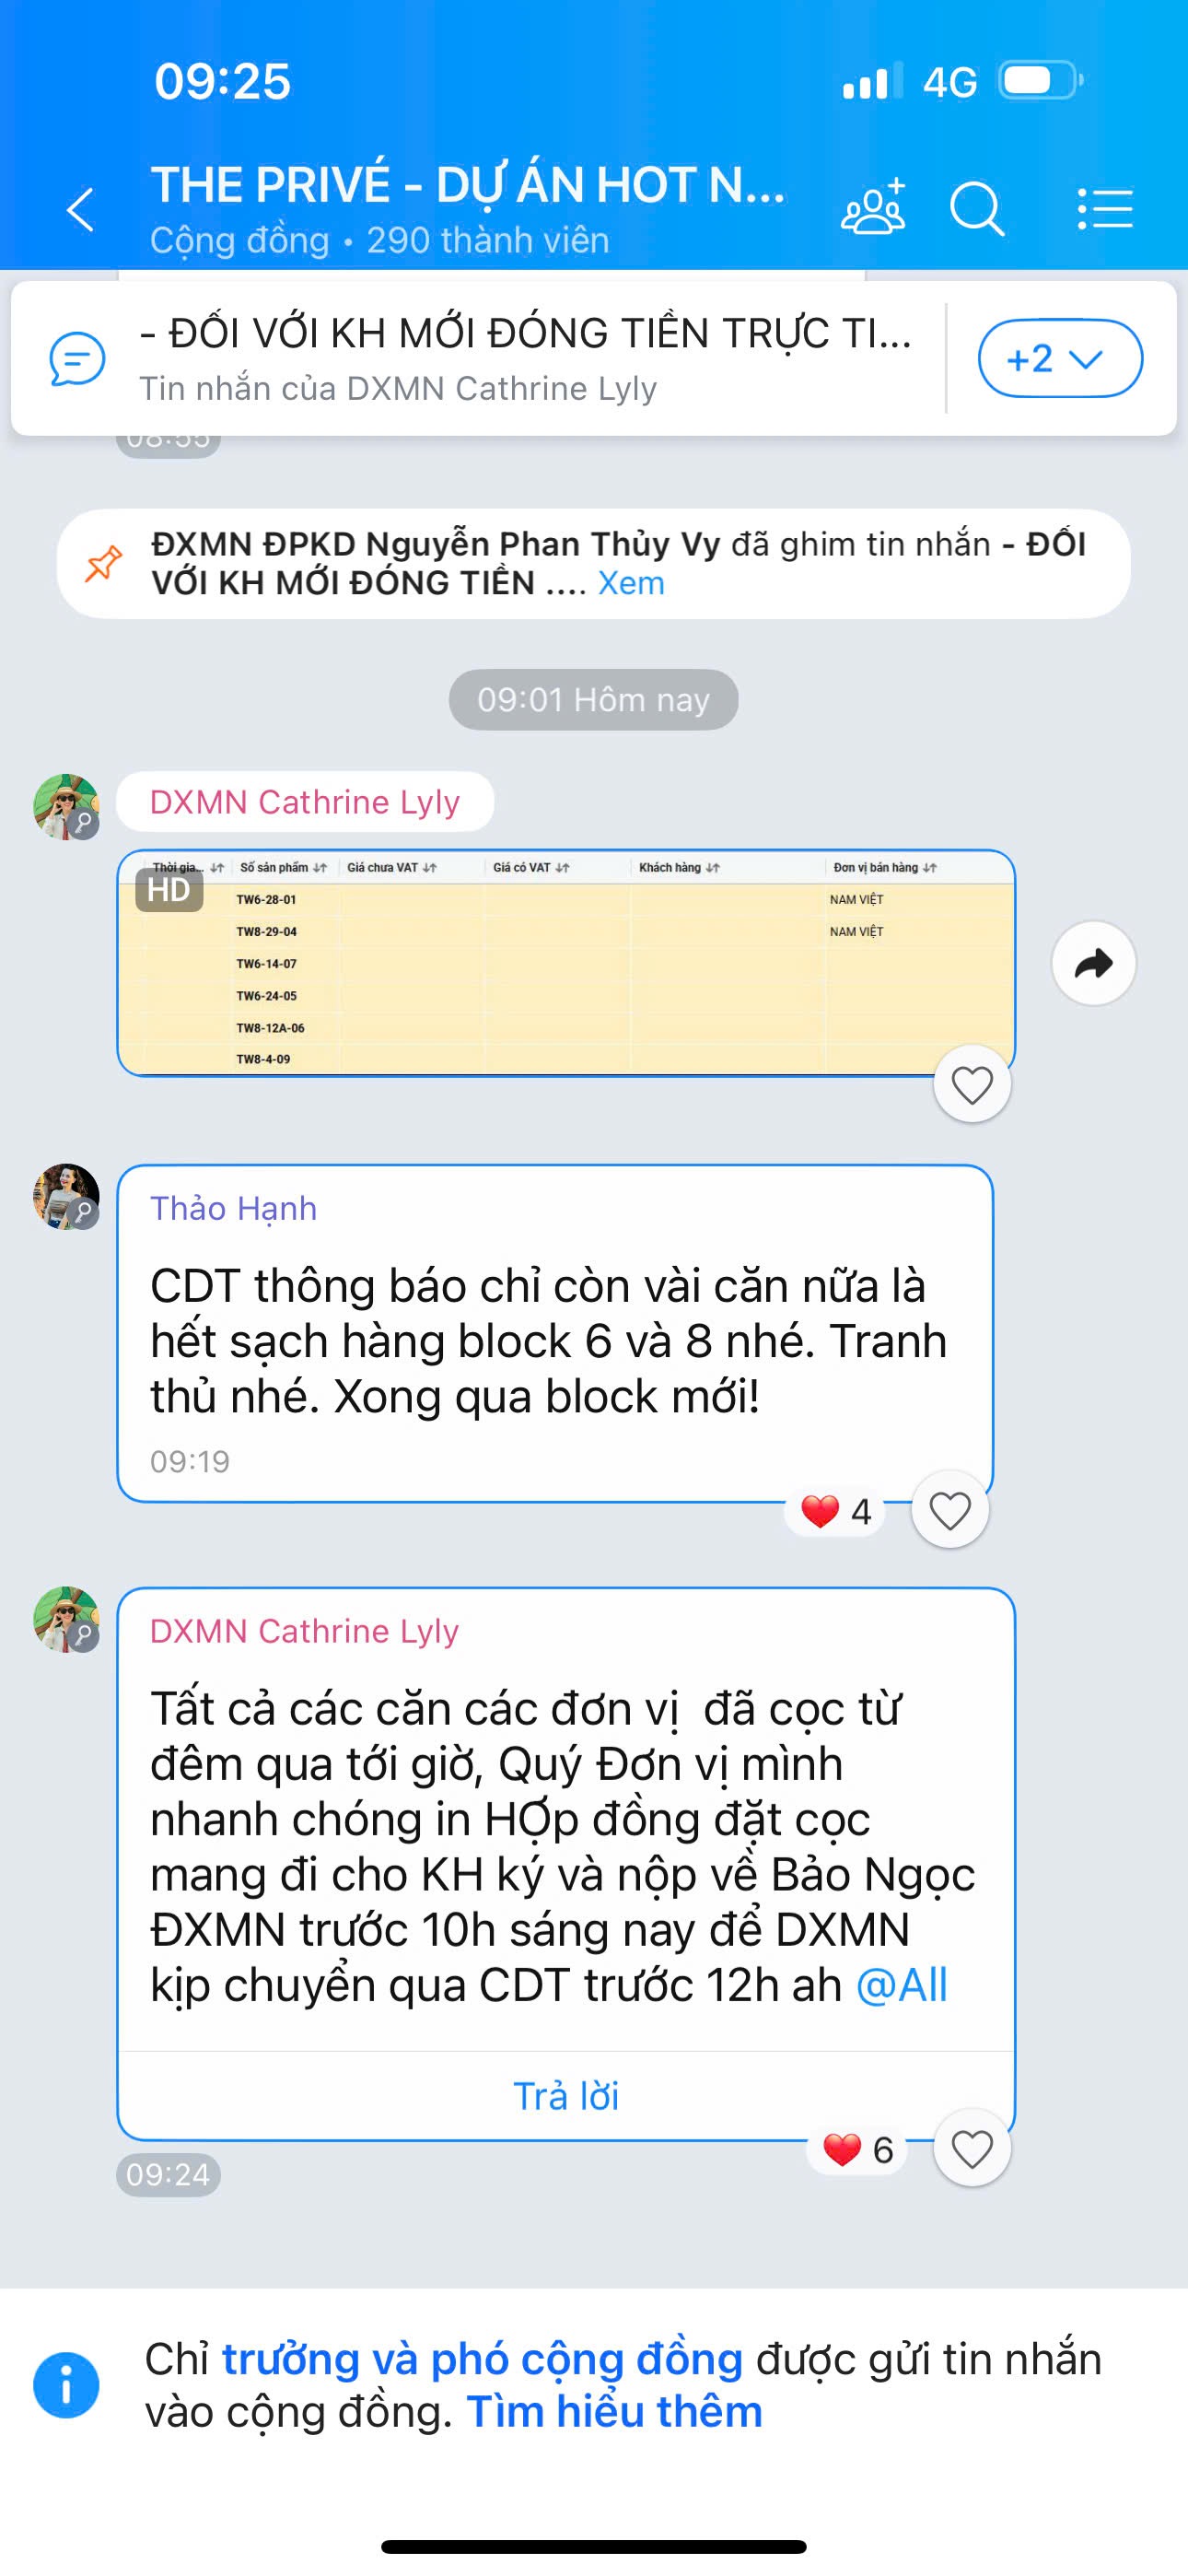Open community options list menu
Viewport: 1188px width, 2576px height.
tap(1105, 209)
